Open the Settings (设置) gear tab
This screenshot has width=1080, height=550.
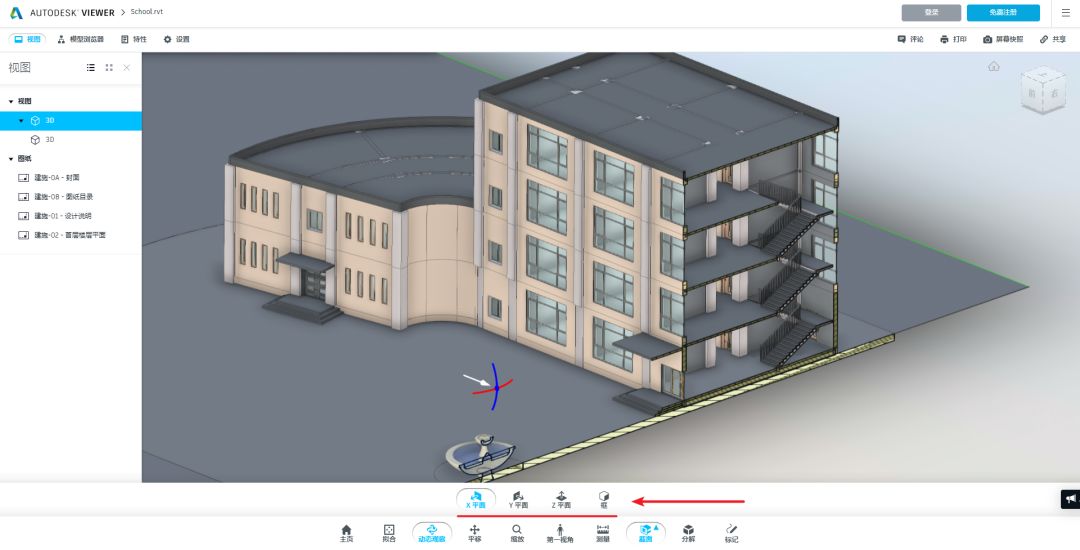(176, 39)
